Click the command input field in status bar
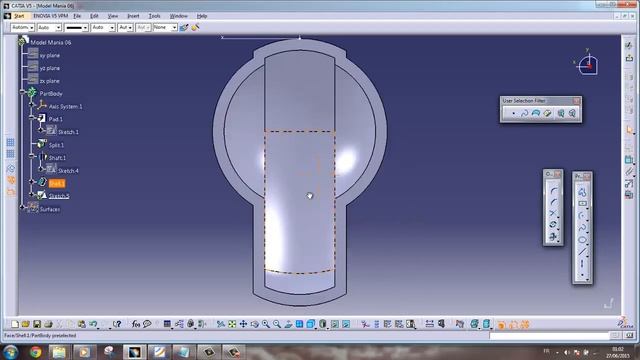640x360 pixels. coord(549,336)
